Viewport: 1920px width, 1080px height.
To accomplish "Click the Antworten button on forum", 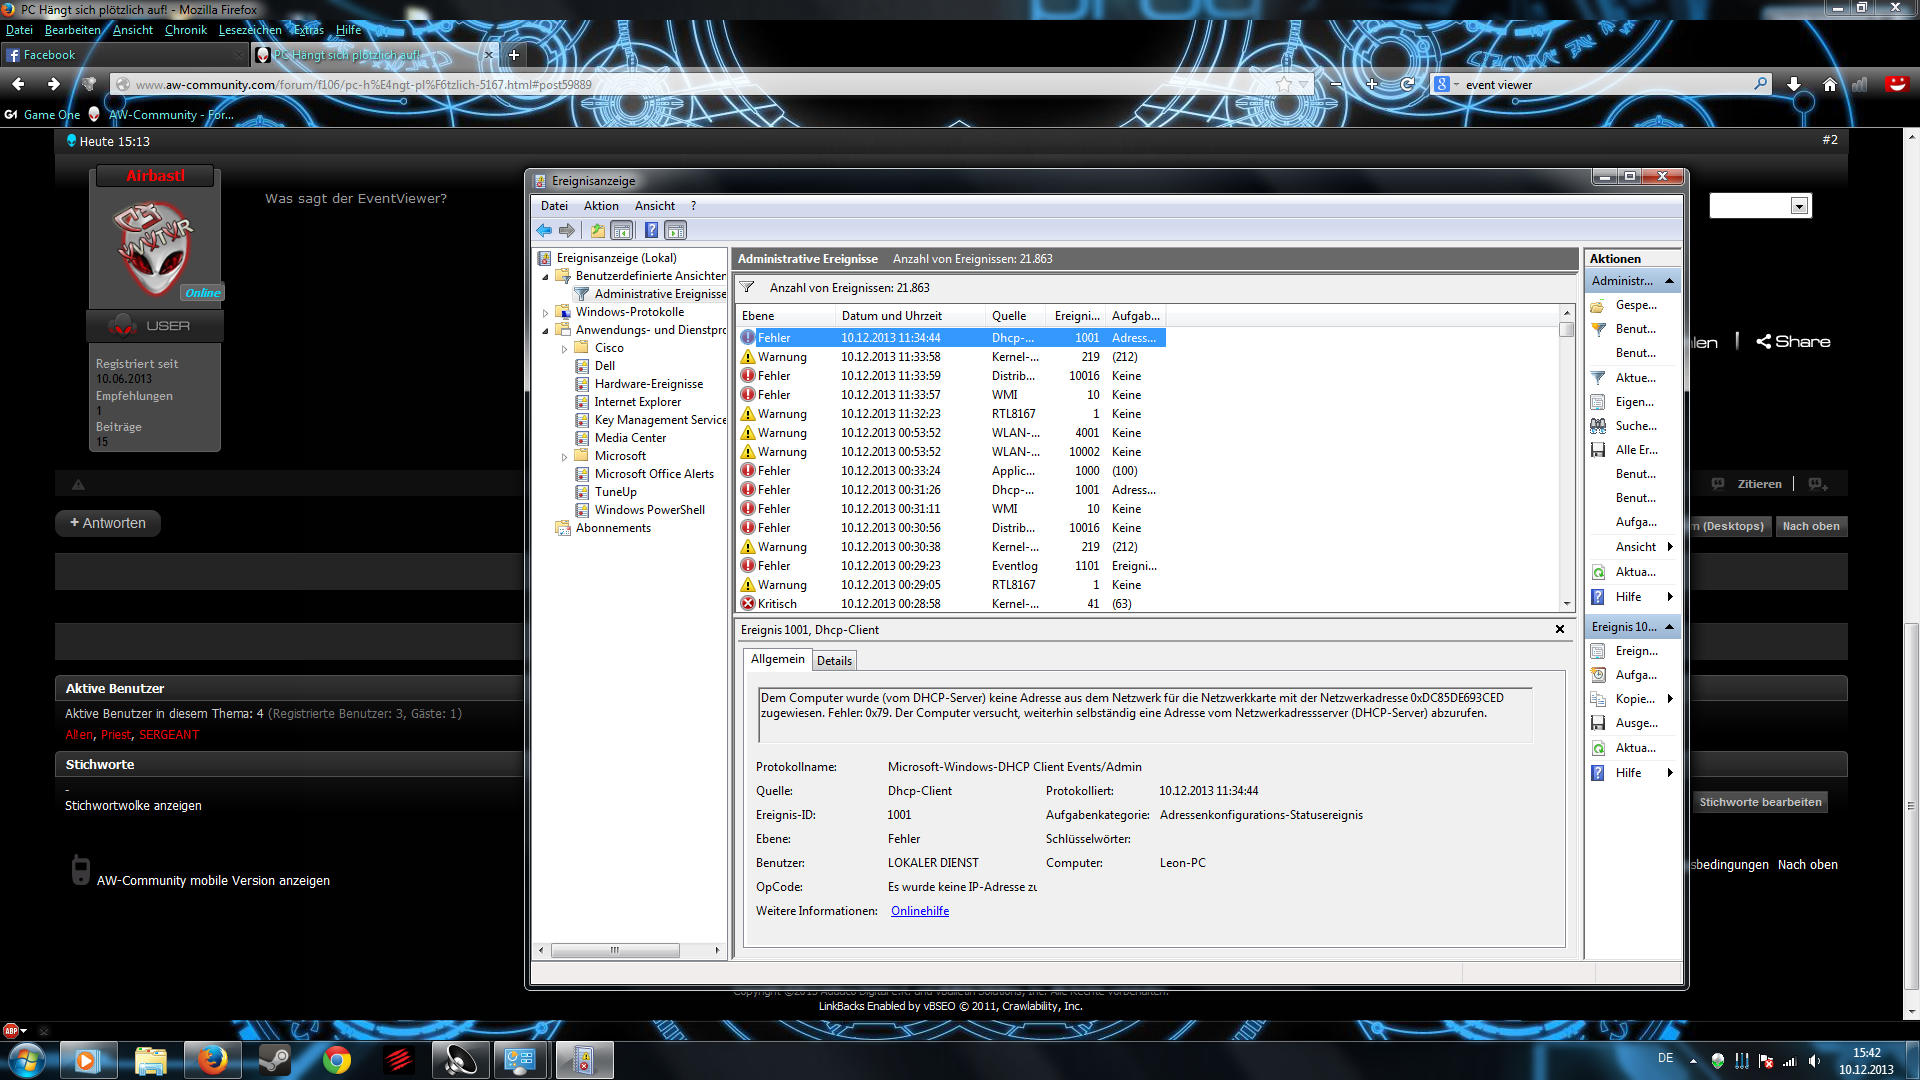I will [108, 523].
